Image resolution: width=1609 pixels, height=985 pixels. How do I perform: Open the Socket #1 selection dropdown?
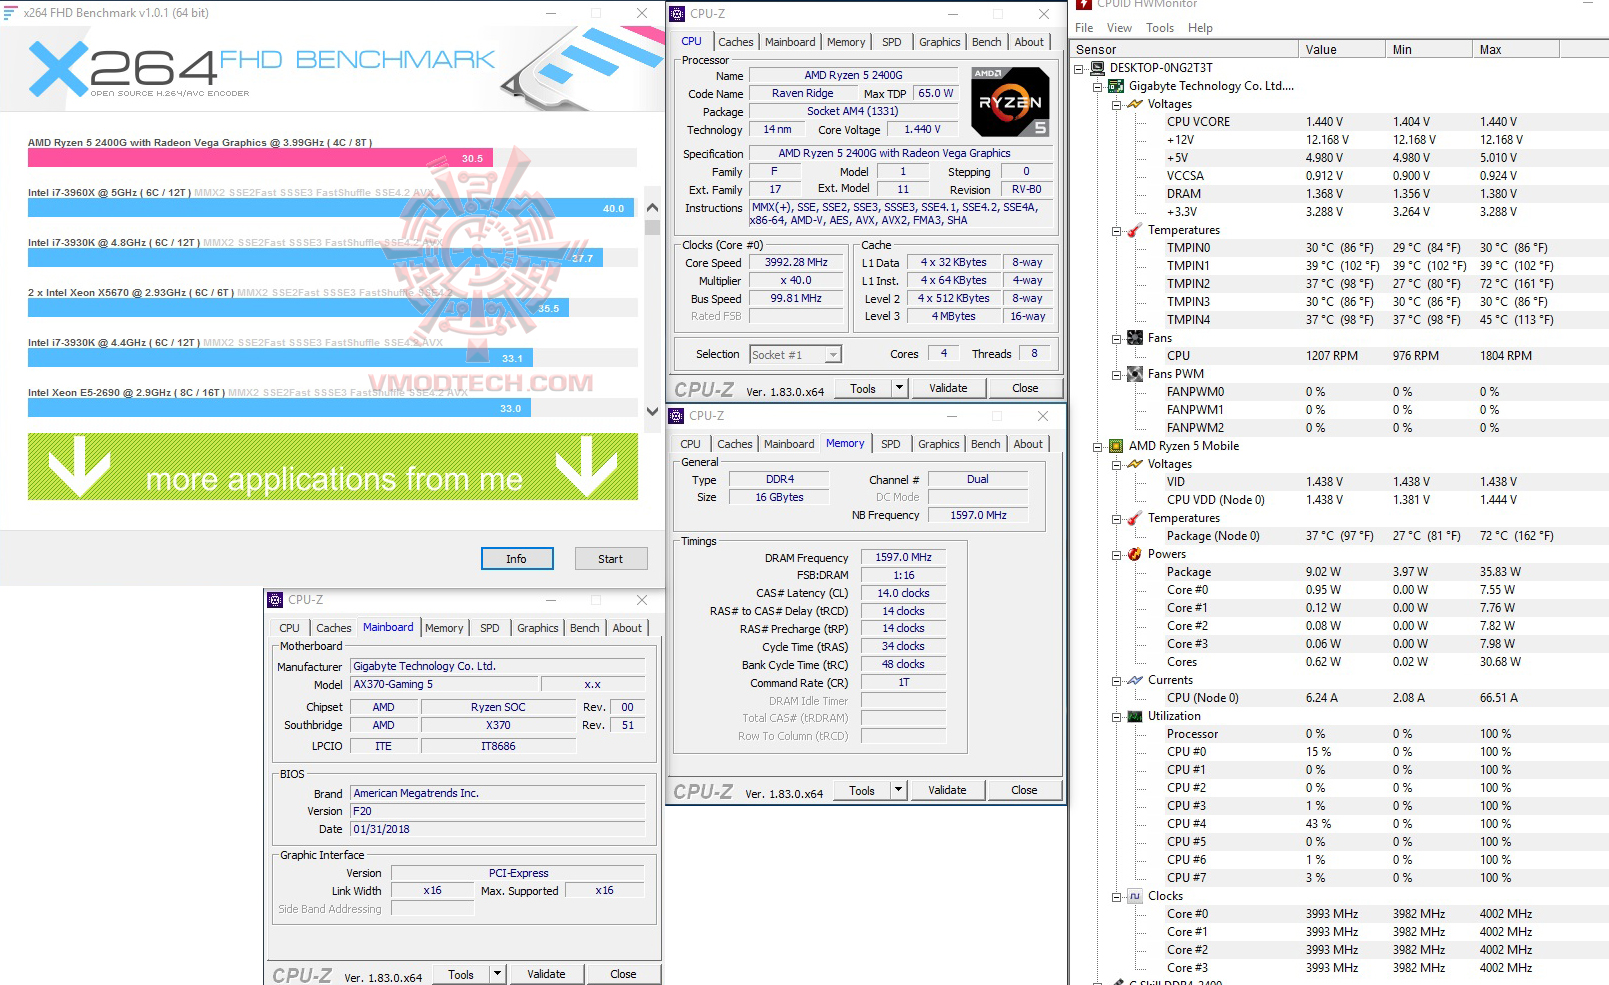(x=832, y=354)
